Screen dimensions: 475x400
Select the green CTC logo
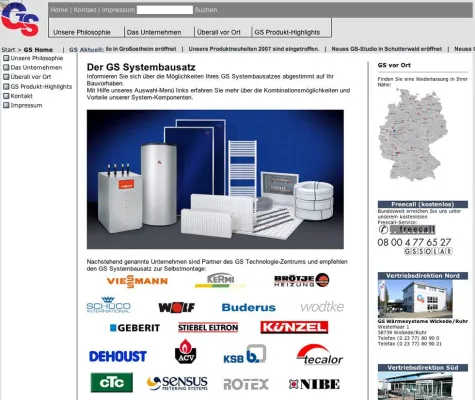pyautogui.click(x=112, y=382)
